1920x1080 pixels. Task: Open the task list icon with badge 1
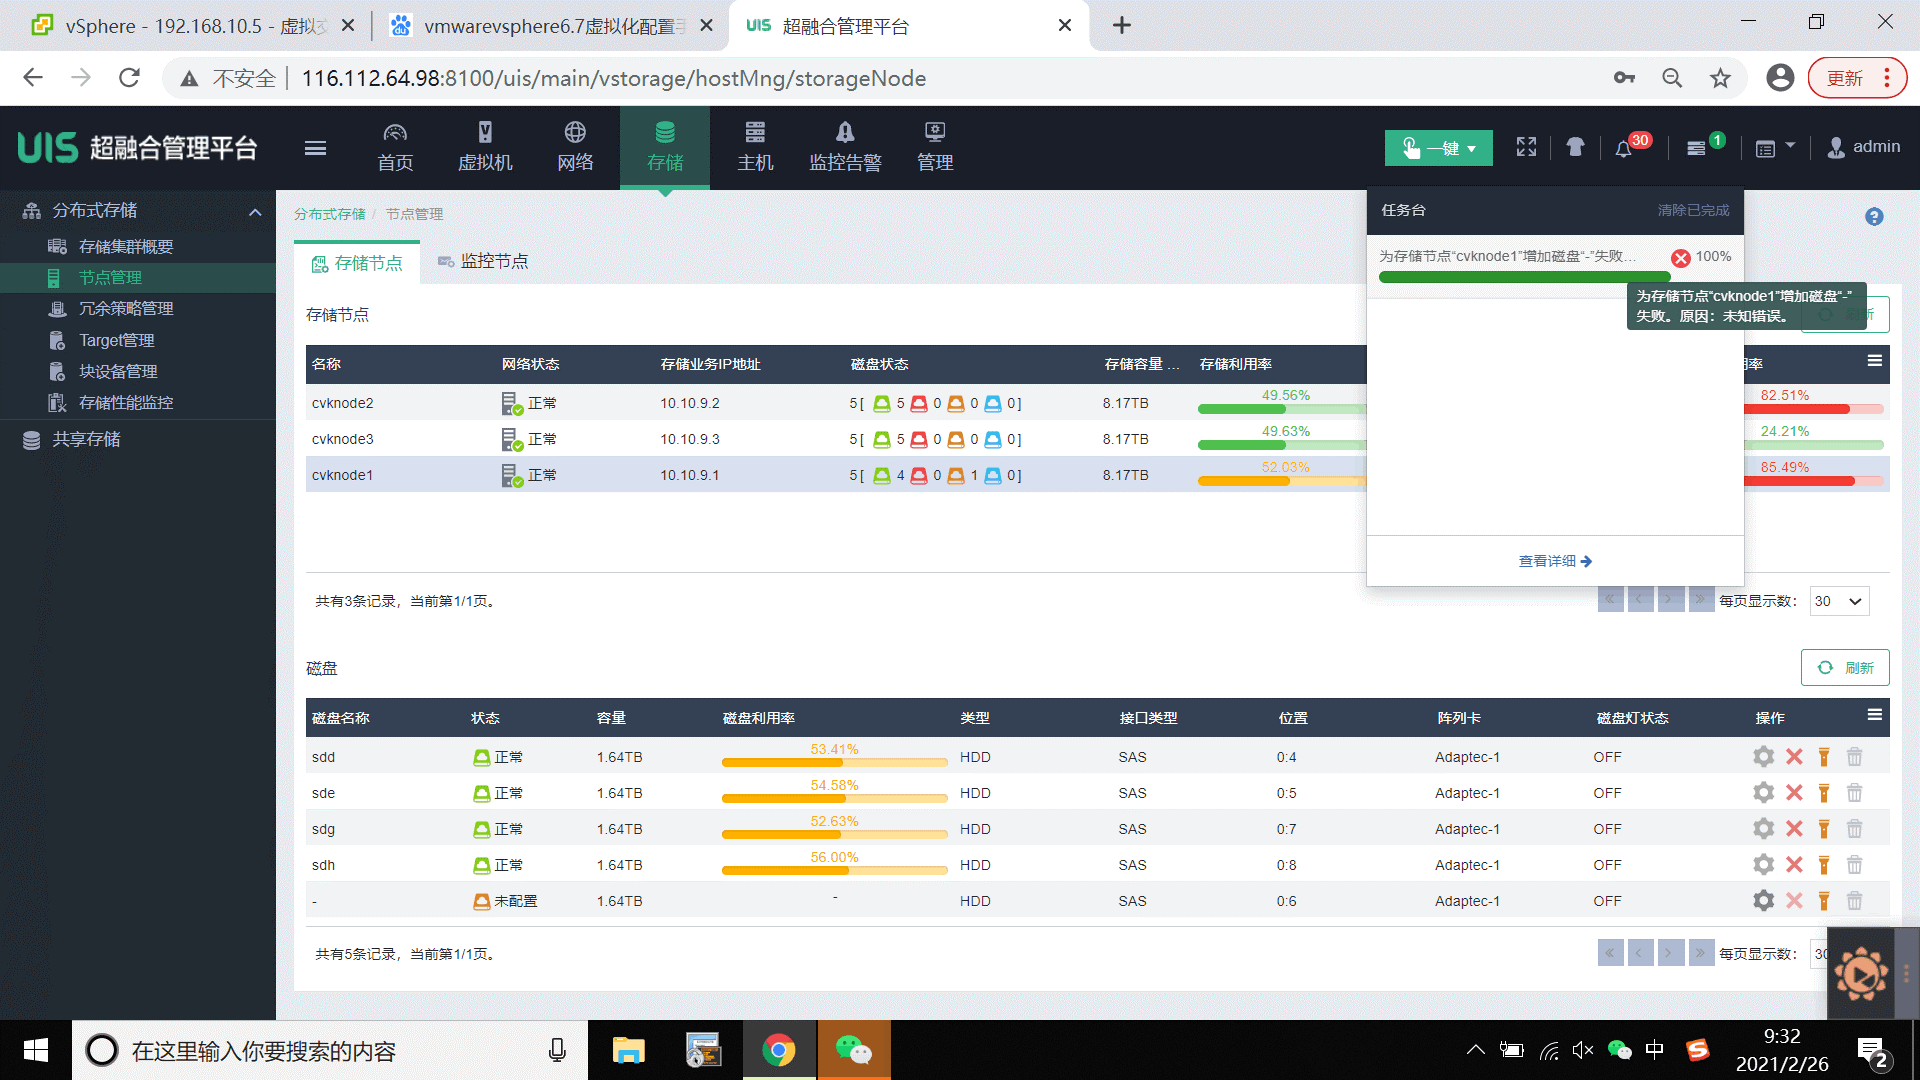click(1696, 149)
